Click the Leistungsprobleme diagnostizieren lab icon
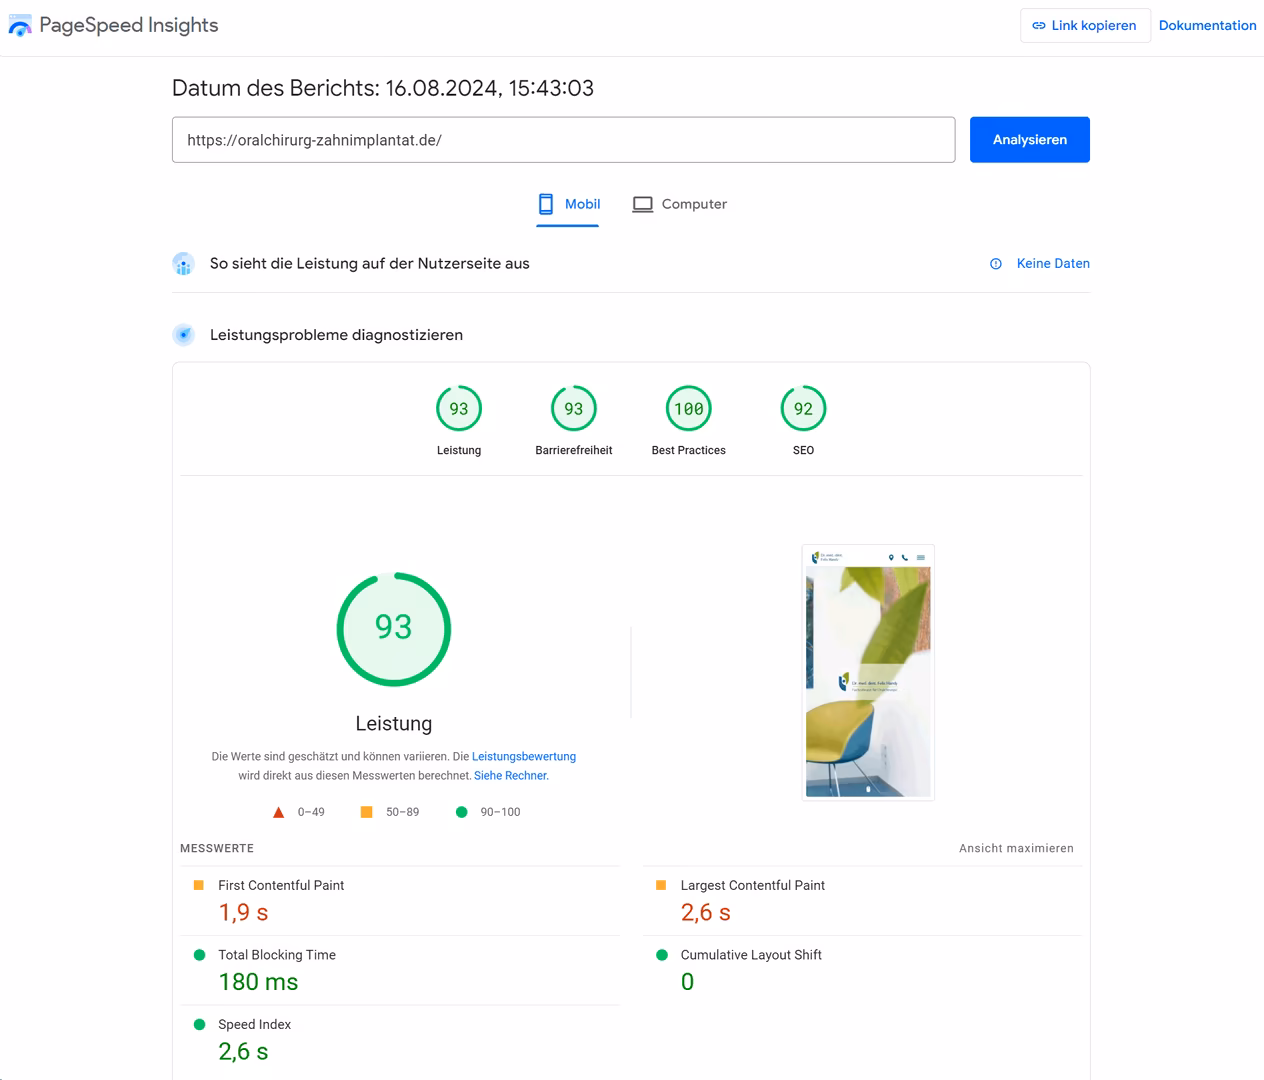1264x1080 pixels. pos(183,334)
